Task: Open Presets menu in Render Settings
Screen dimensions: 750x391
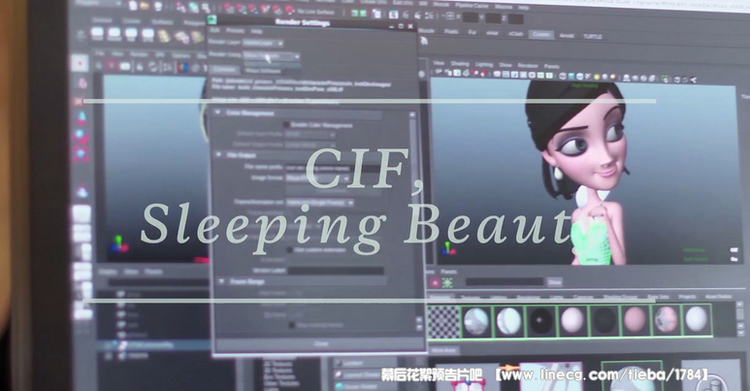Action: click(235, 31)
